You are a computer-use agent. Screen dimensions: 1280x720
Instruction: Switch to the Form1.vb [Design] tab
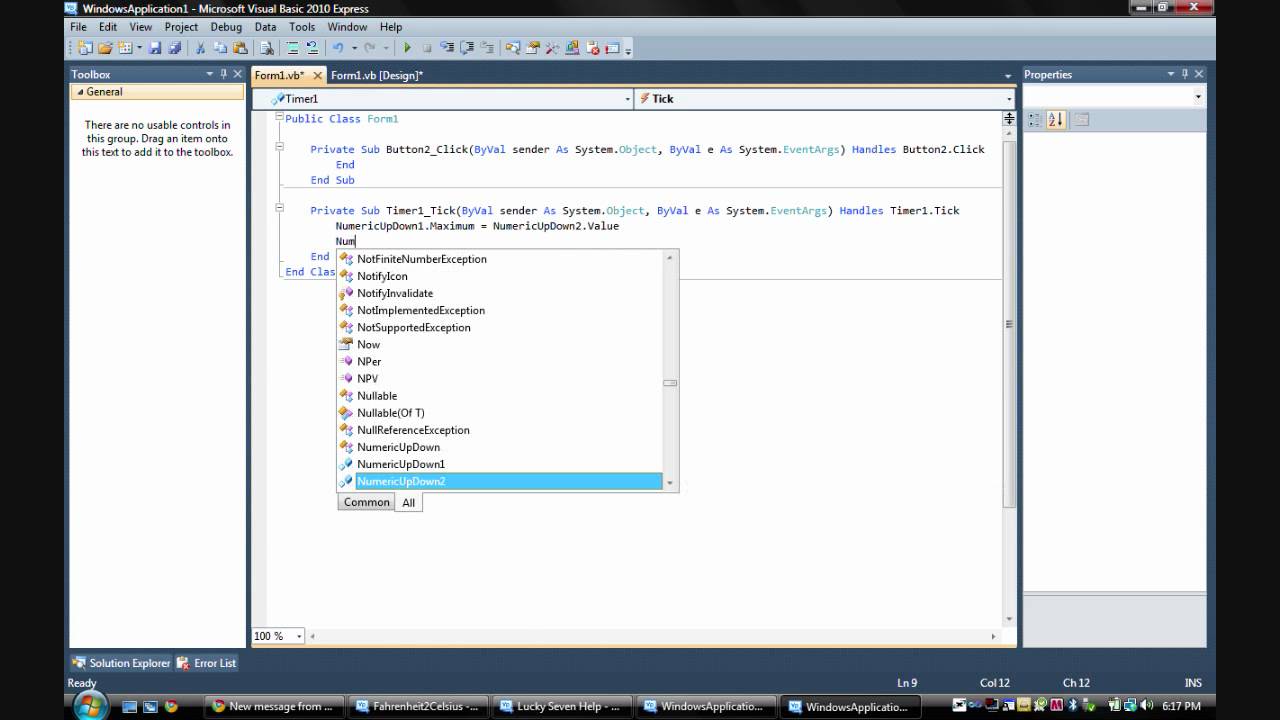(377, 75)
